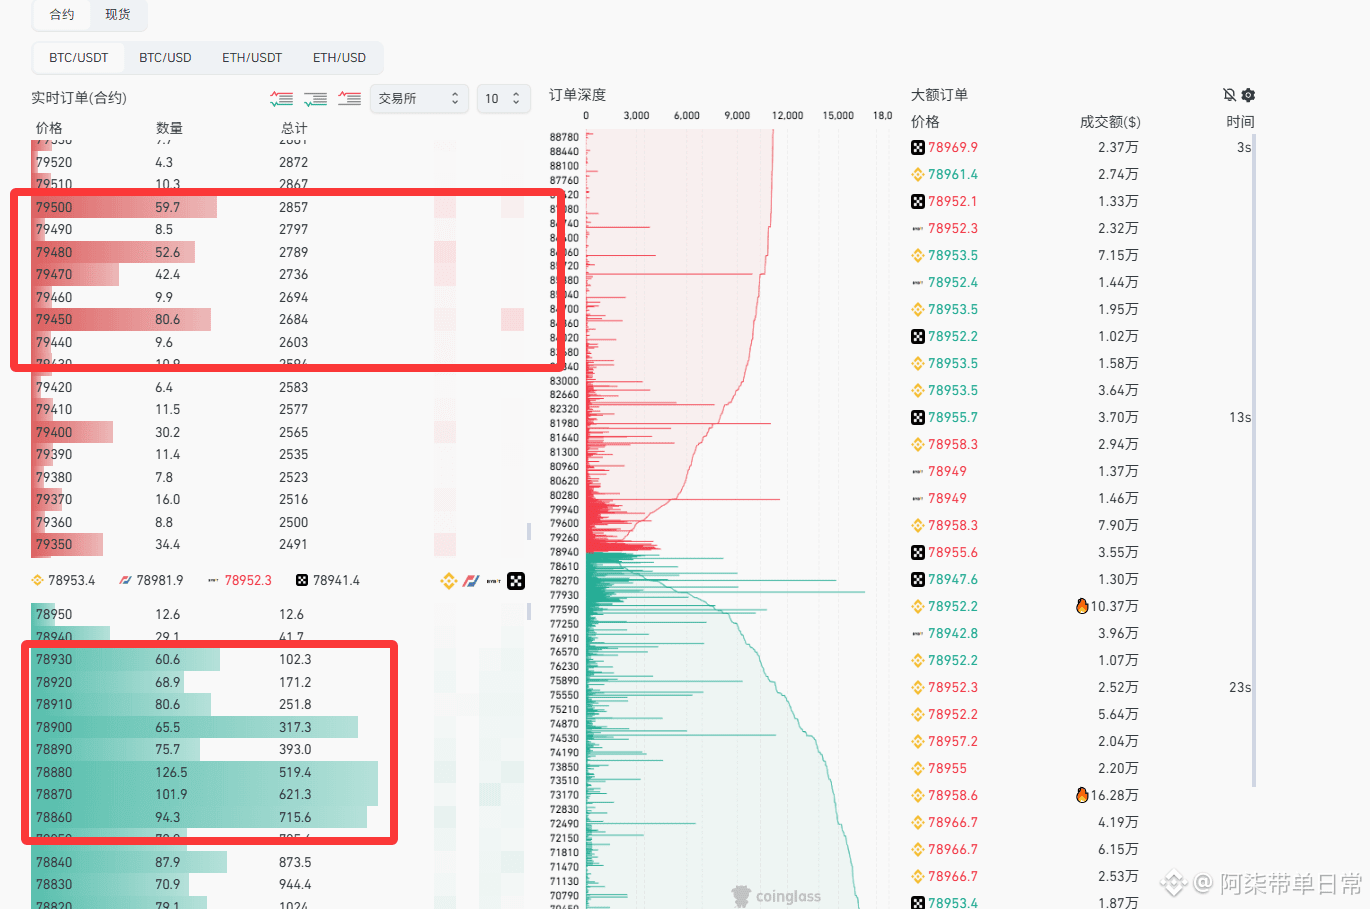The height and width of the screenshot is (909, 1370).
Task: Click Binance icon beside price 78953.4
Action: tap(38, 580)
